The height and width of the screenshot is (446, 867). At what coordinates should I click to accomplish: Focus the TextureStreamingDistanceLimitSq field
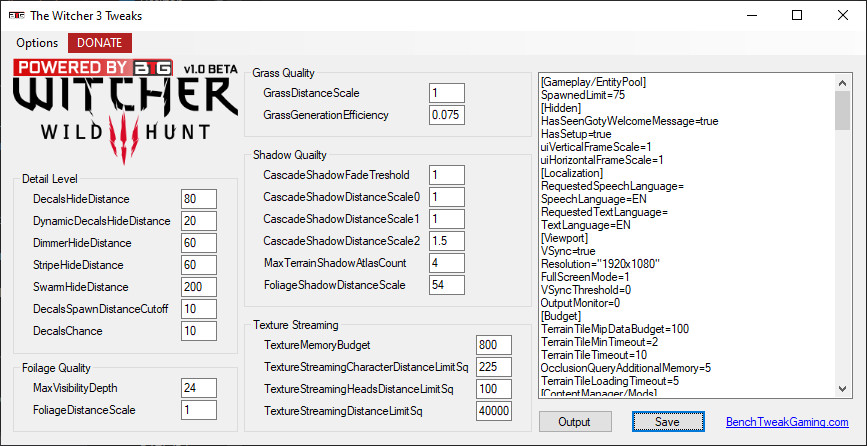point(494,411)
